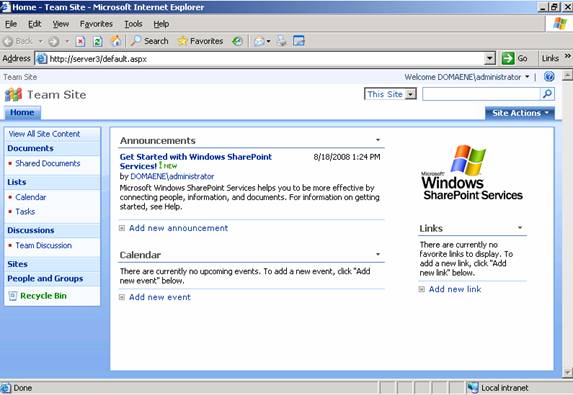The height and width of the screenshot is (395, 573).
Task: Click the Windows SharePoint Services logo
Action: [472, 172]
